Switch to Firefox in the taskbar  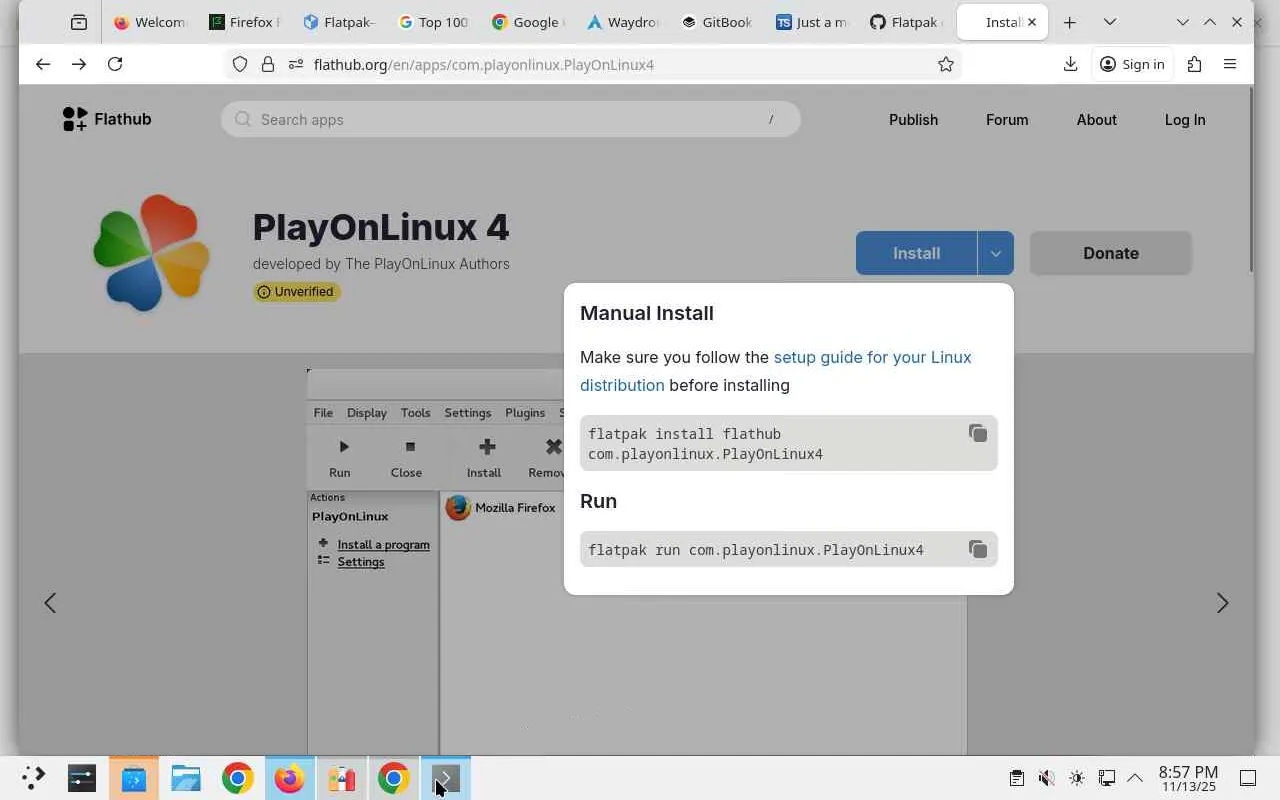click(x=290, y=778)
